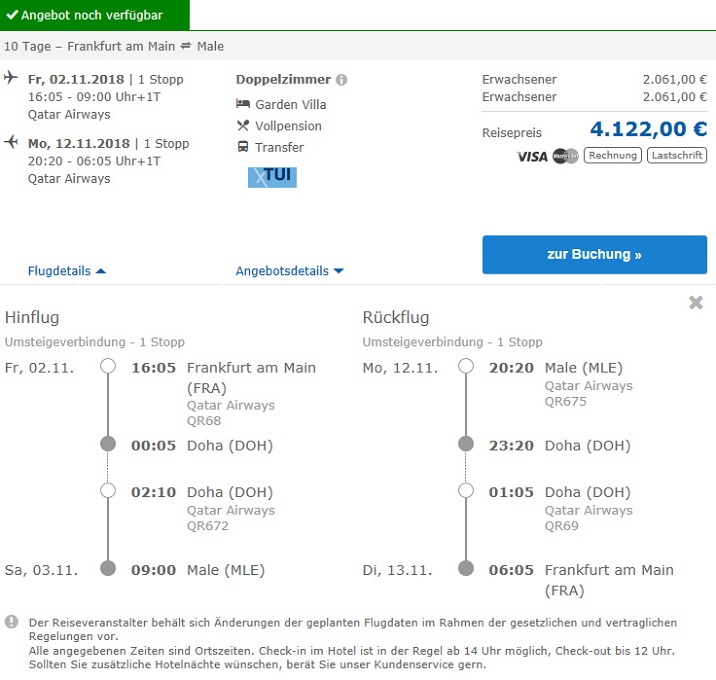Click the round-trip arrows between Frankfurt and Male

click(x=185, y=47)
